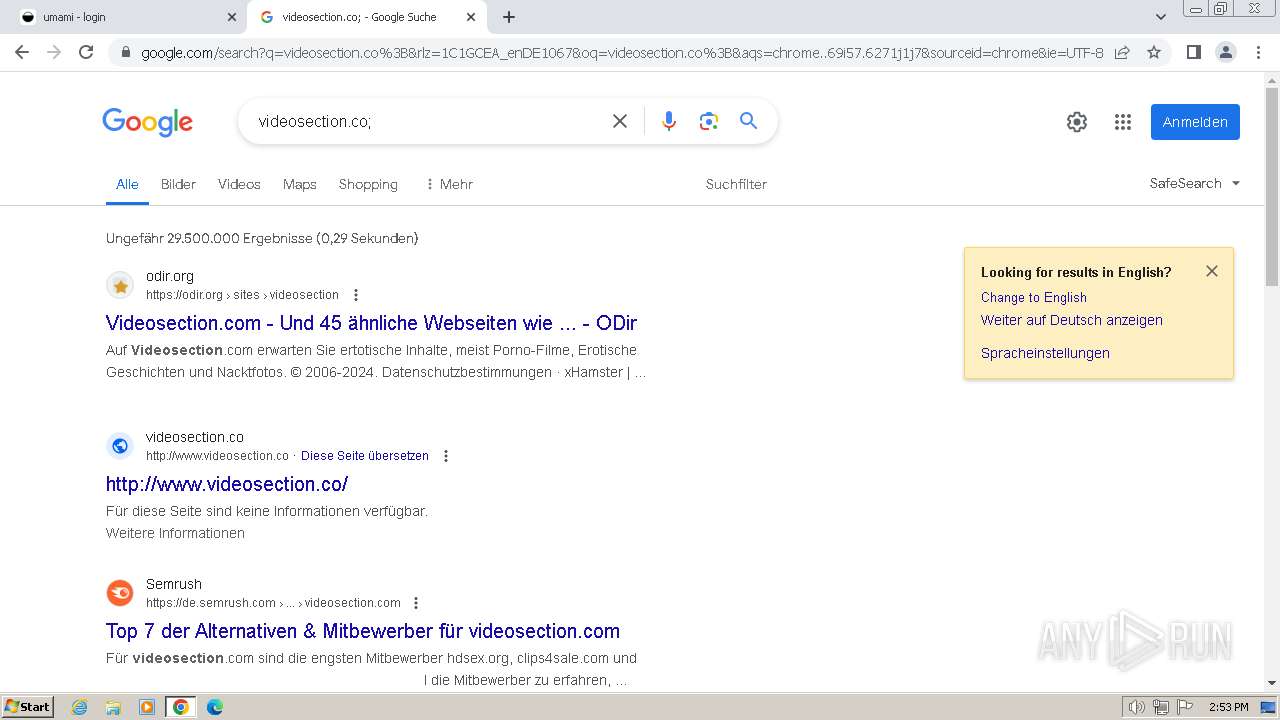Open the Chrome three-dot menu
The width and height of the screenshot is (1280, 720).
(1258, 52)
